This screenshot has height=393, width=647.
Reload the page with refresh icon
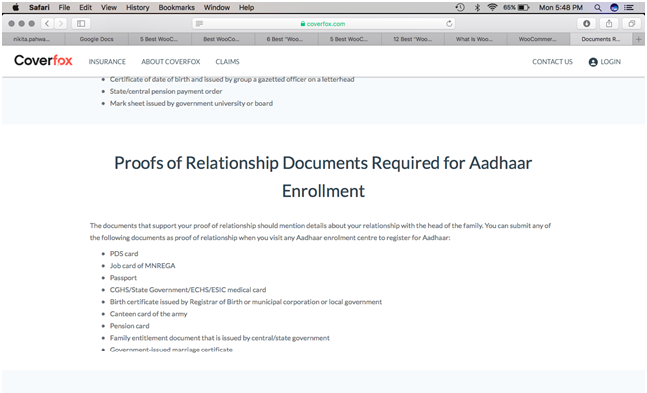coord(449,24)
